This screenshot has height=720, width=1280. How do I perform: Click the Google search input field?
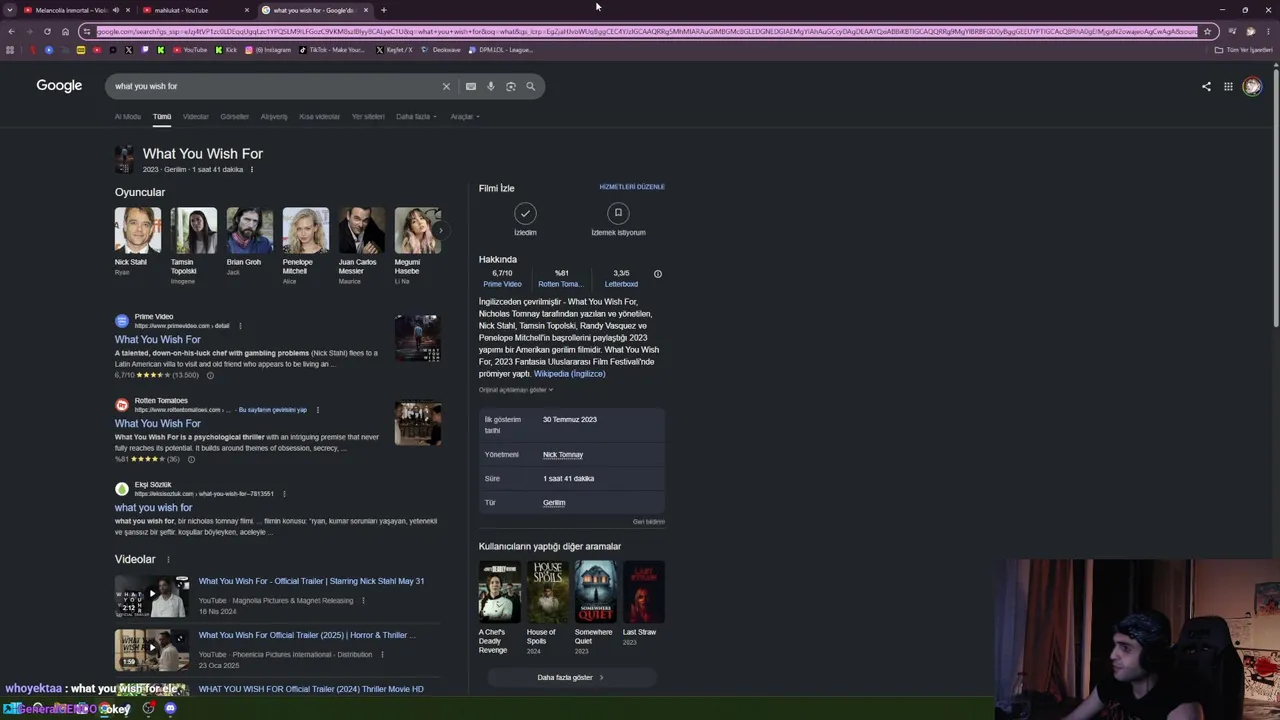pyautogui.click(x=275, y=86)
